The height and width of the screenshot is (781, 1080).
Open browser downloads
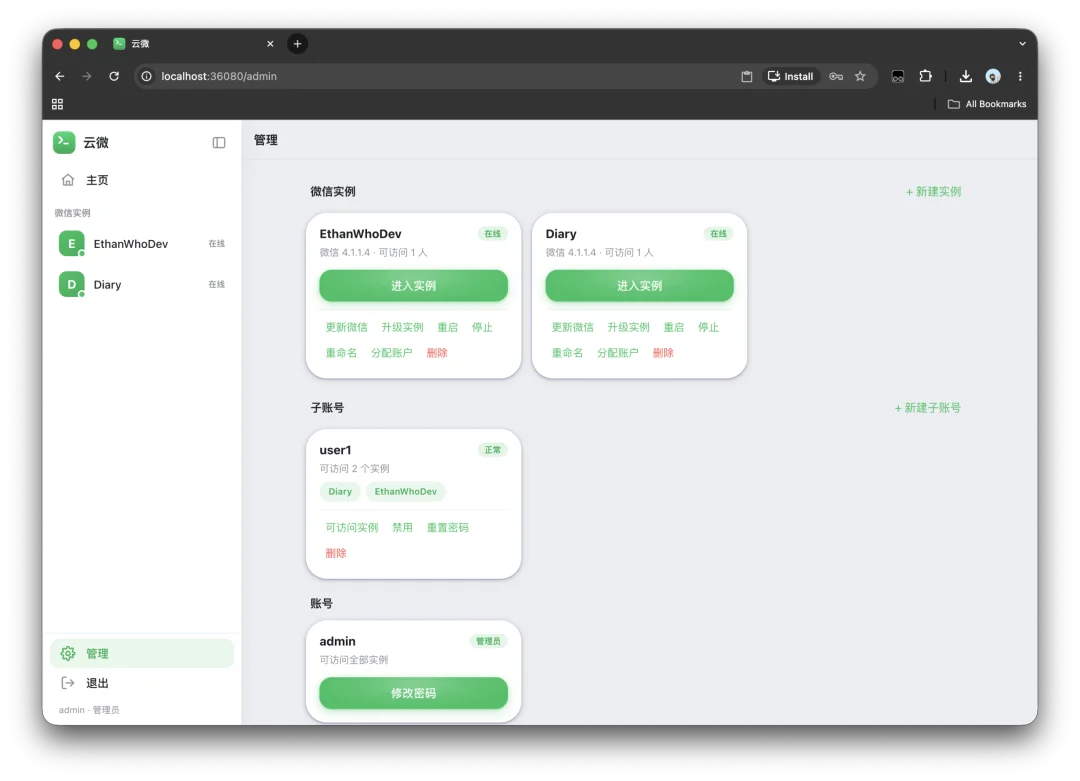click(x=966, y=76)
